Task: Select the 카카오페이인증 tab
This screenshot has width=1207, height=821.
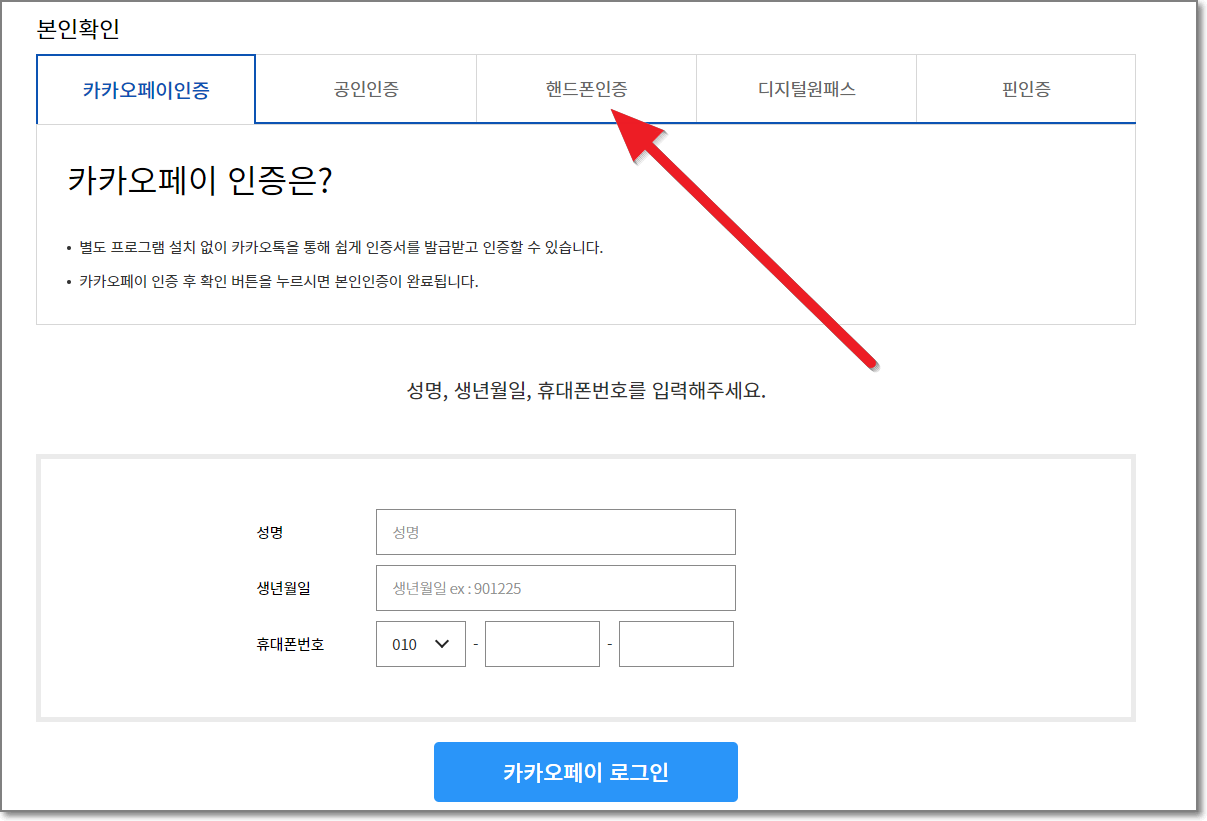Action: 146,89
